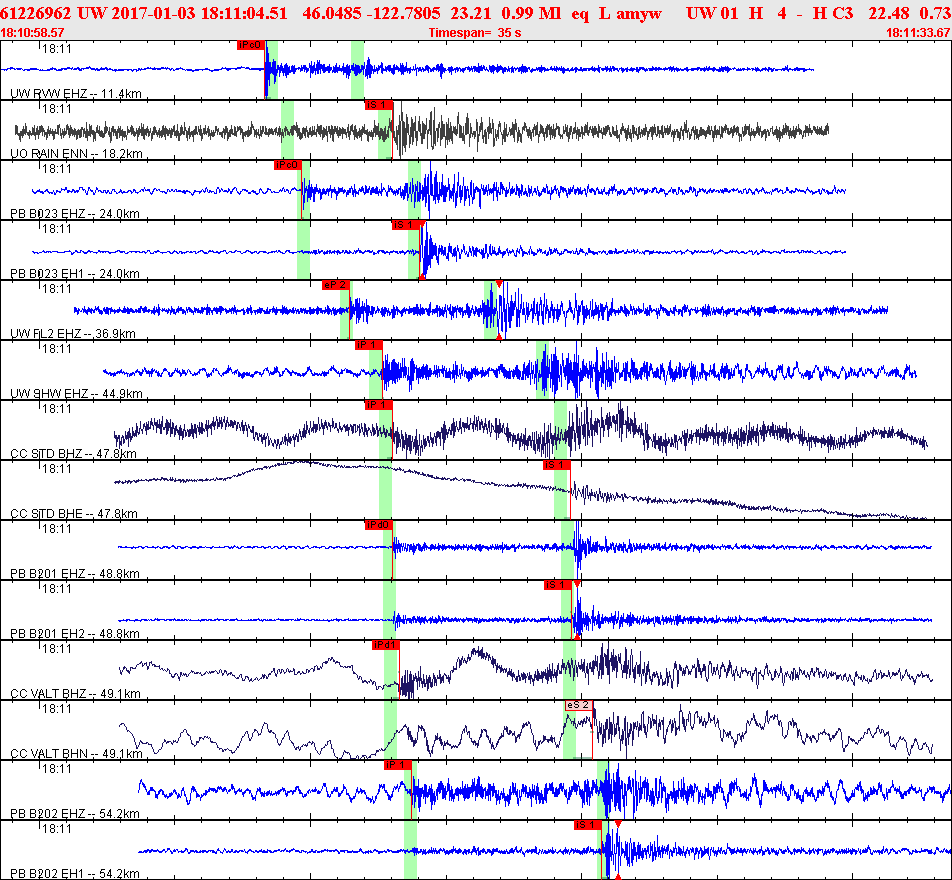Select the eS 2 pick flag on CC VALT BHN
Screen dimensions: 952x880
[579, 705]
